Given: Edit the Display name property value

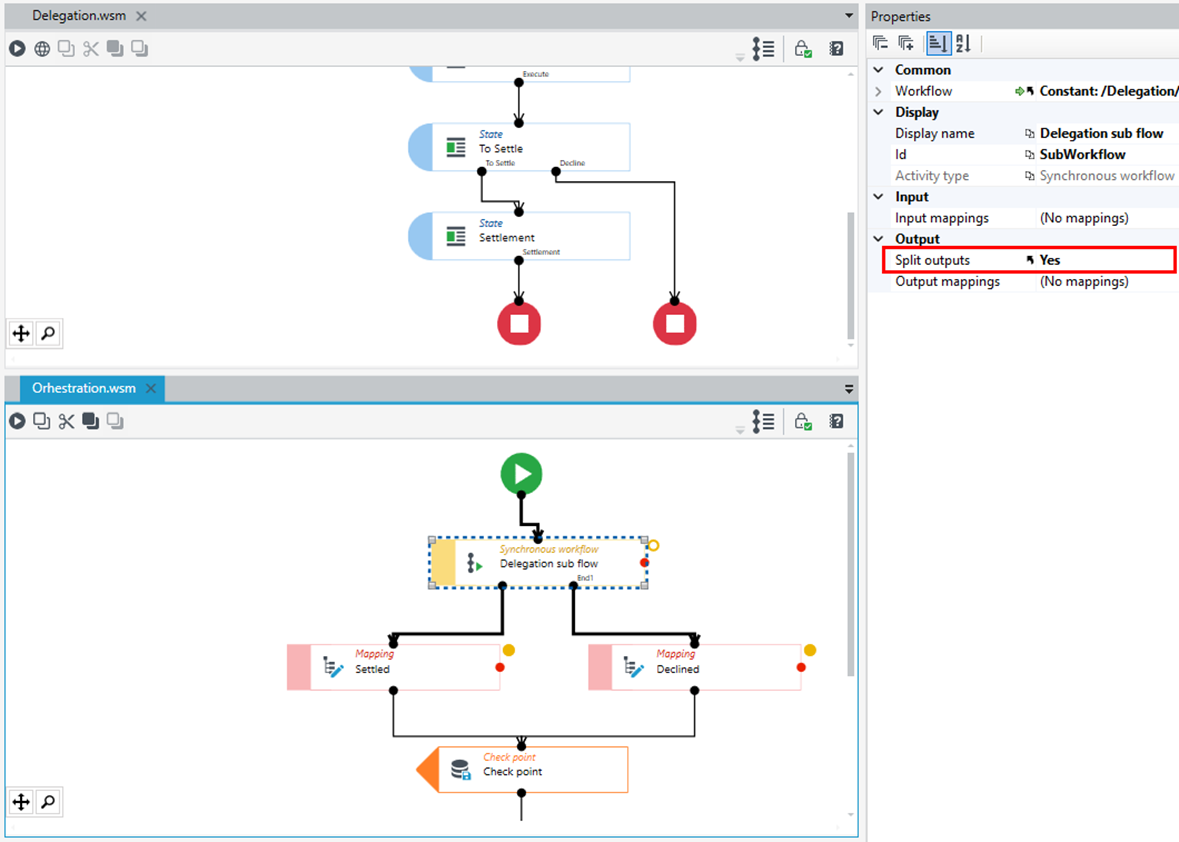Looking at the screenshot, I should point(1101,133).
